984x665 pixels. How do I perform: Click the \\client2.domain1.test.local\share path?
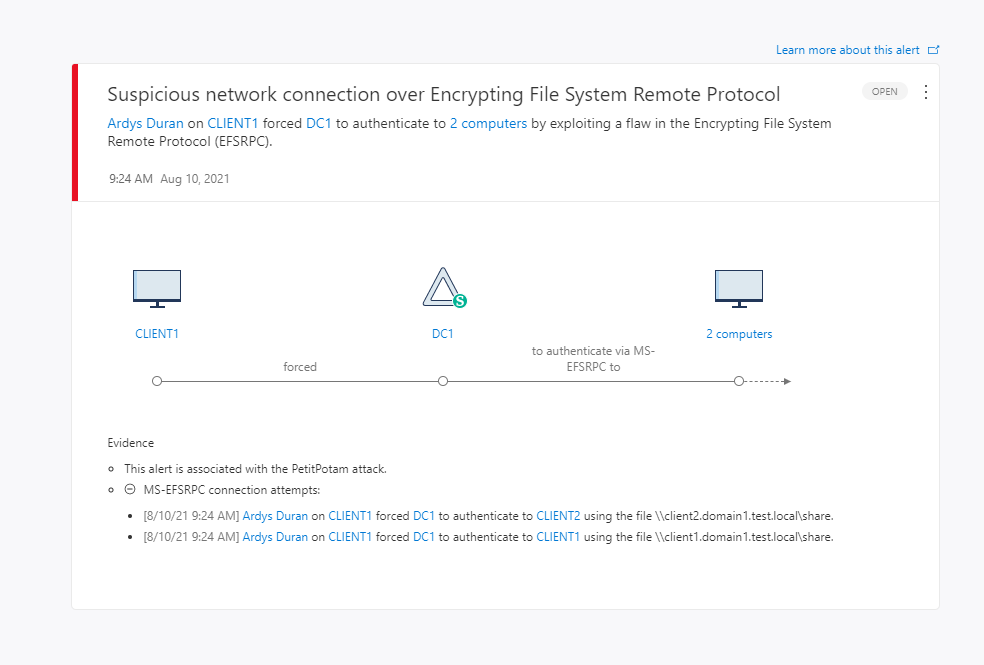pyautogui.click(x=744, y=516)
